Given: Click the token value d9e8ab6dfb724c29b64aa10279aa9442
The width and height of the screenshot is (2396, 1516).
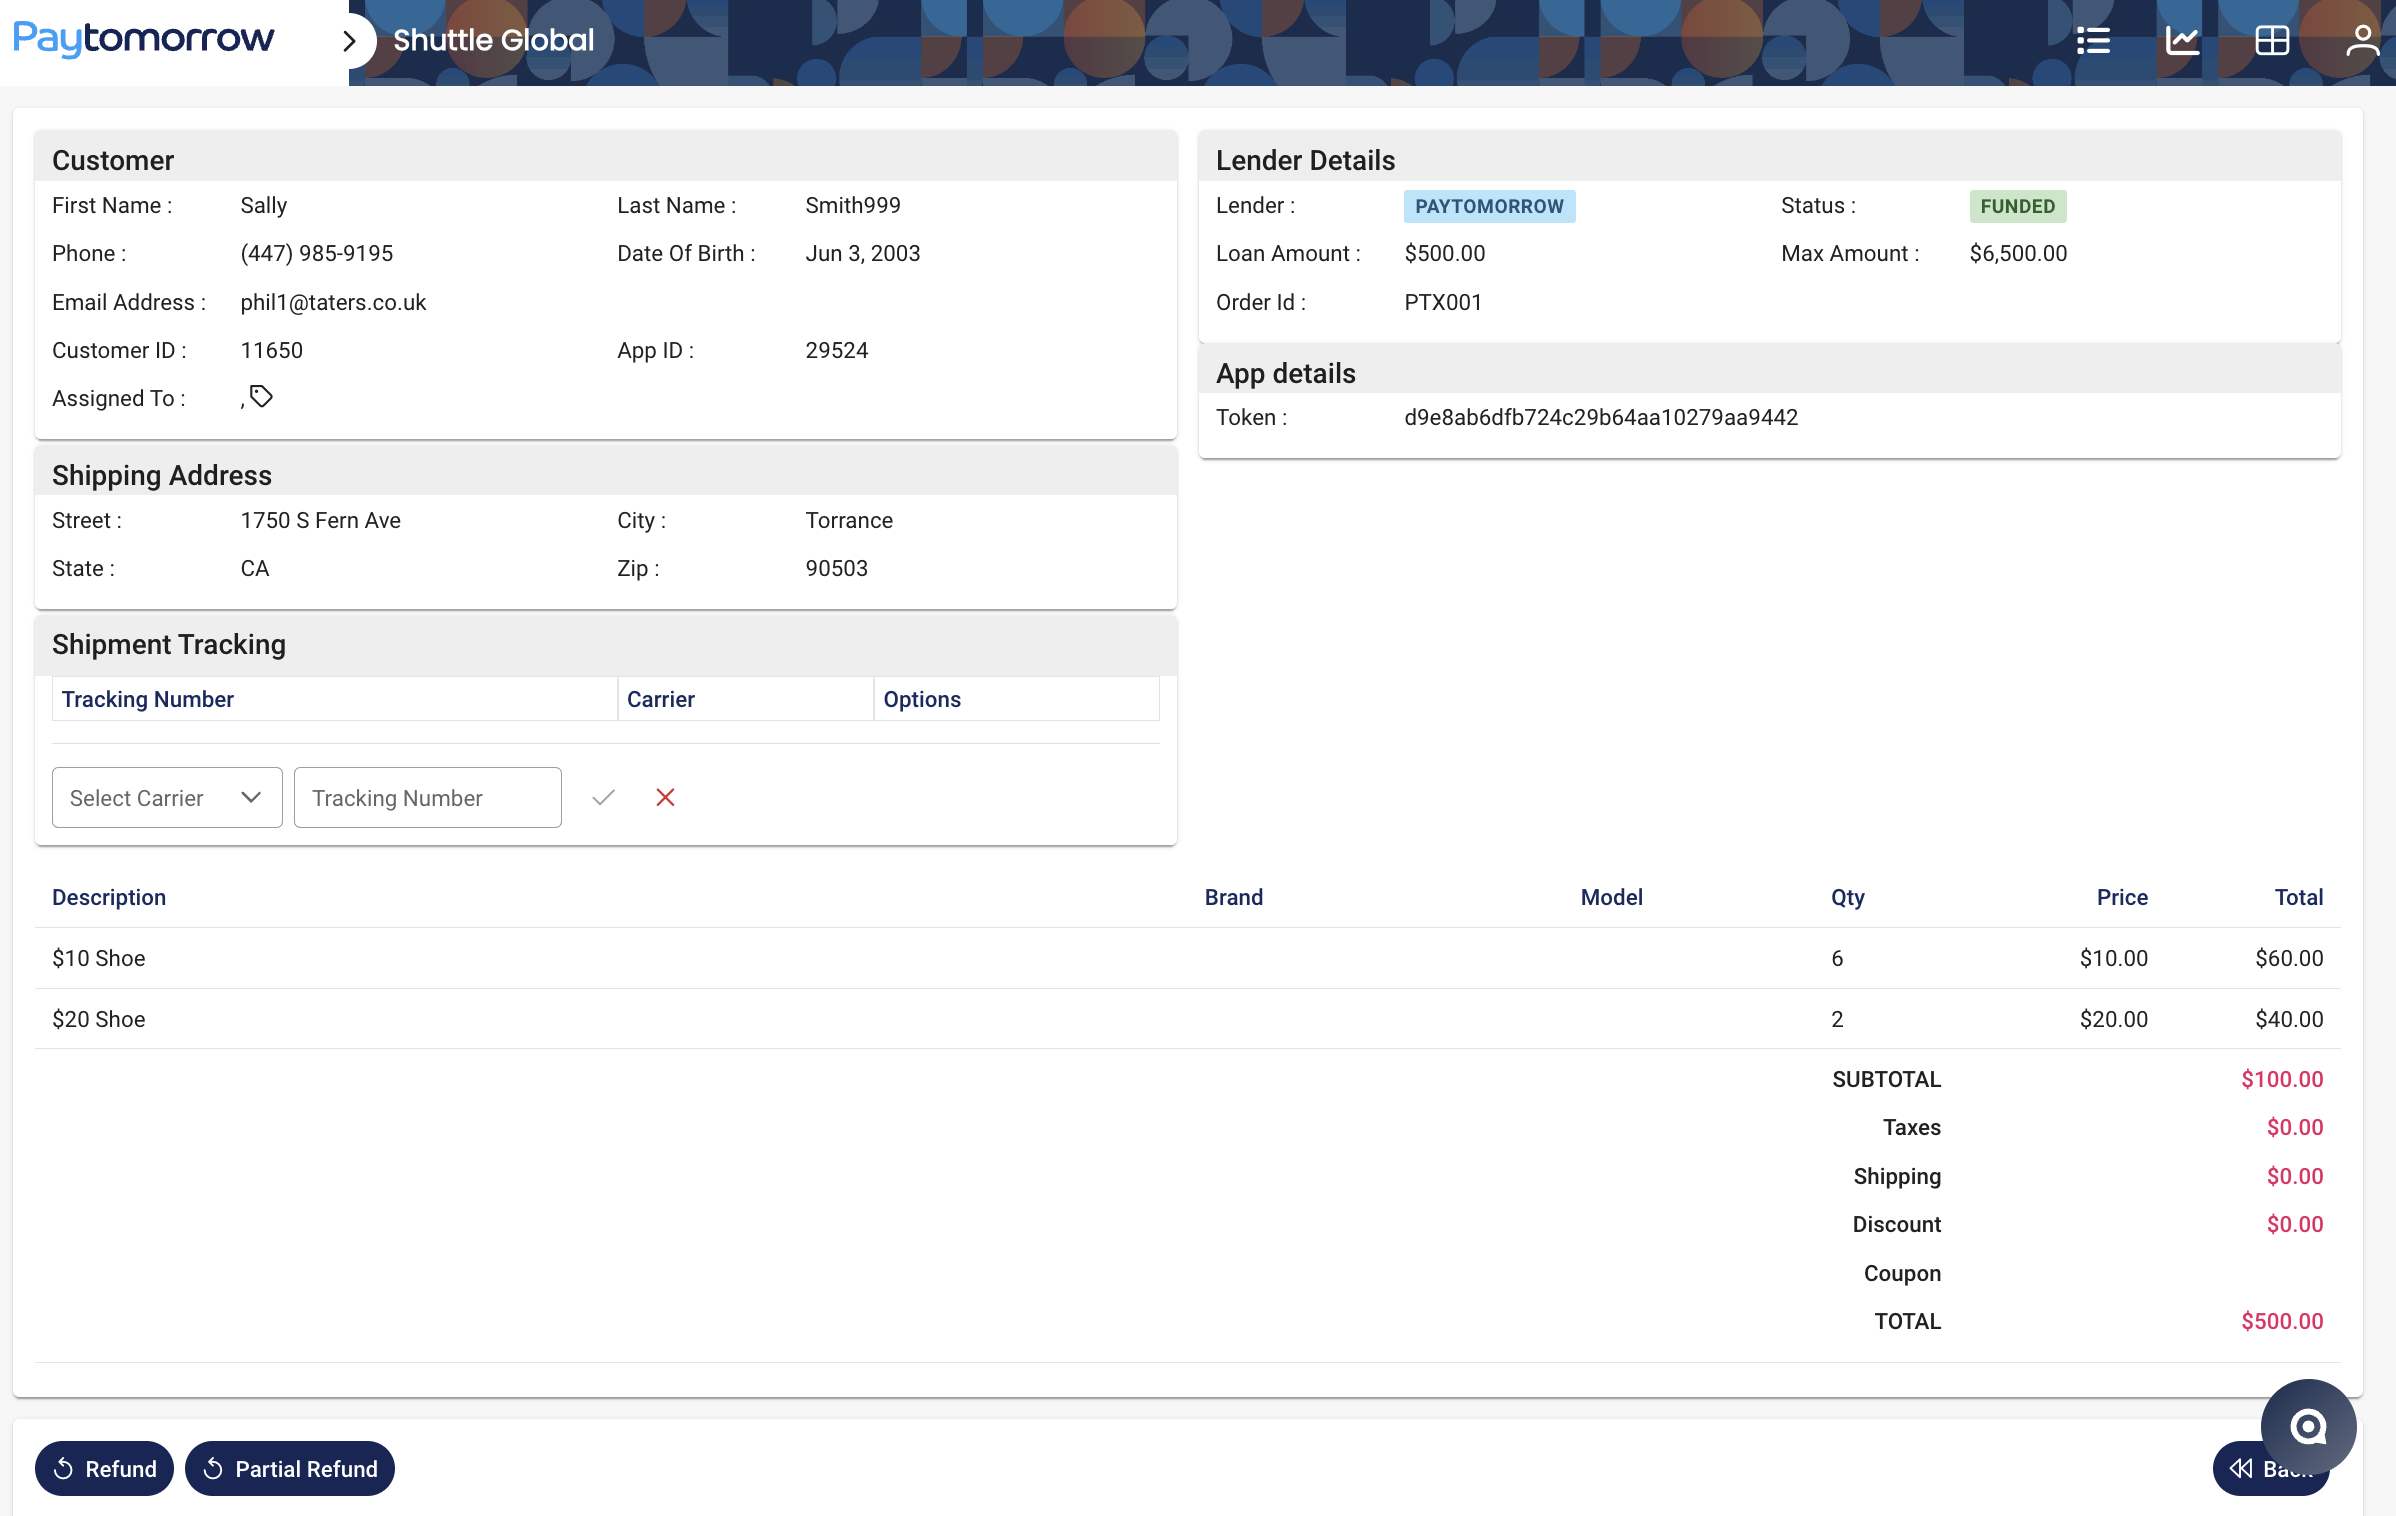Looking at the screenshot, I should (x=1601, y=418).
